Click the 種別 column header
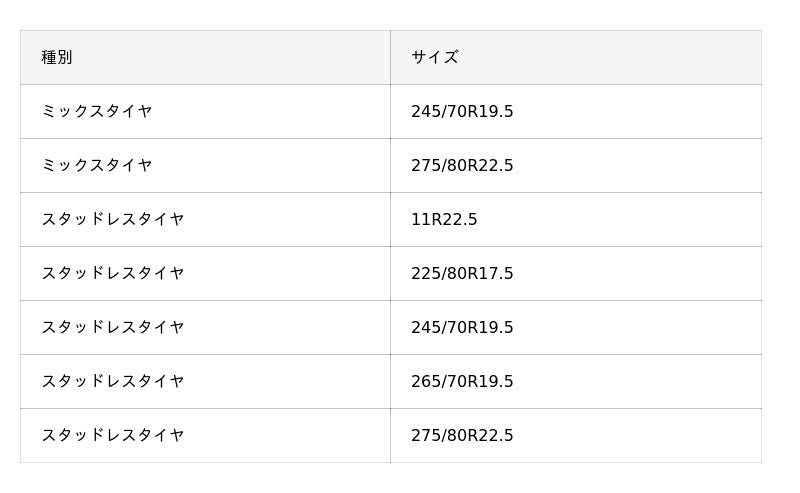 [x=57, y=57]
